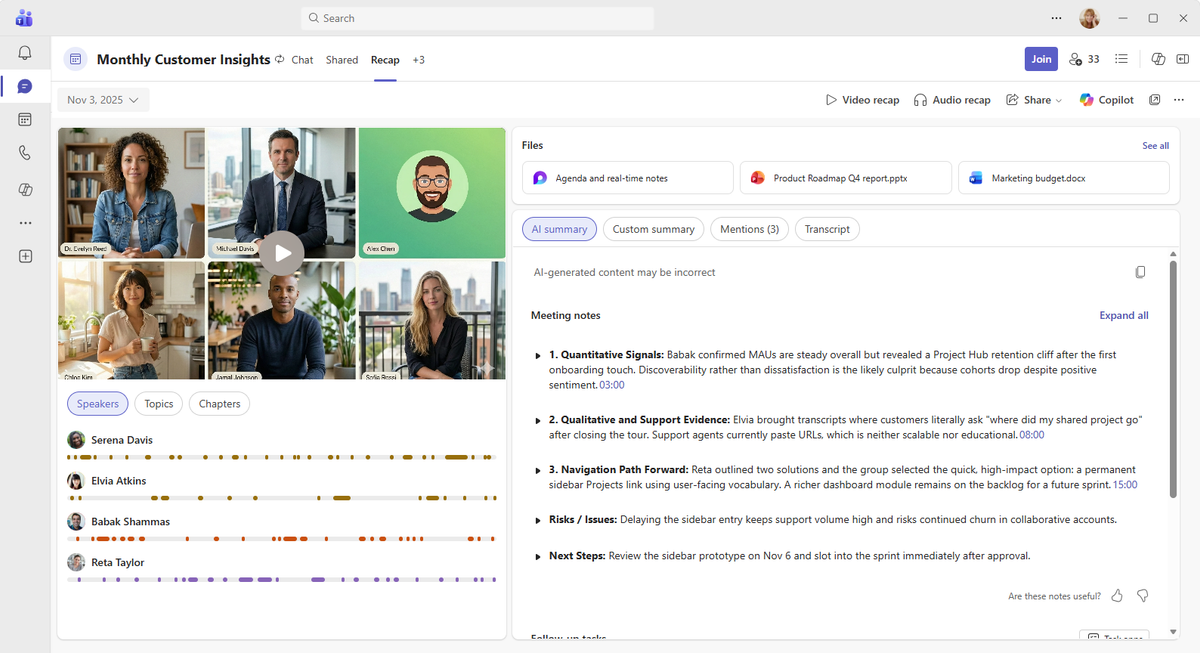Open more apps ellipsis in sidebar
Screen dimensions: 1200x653
pyautogui.click(x=25, y=223)
